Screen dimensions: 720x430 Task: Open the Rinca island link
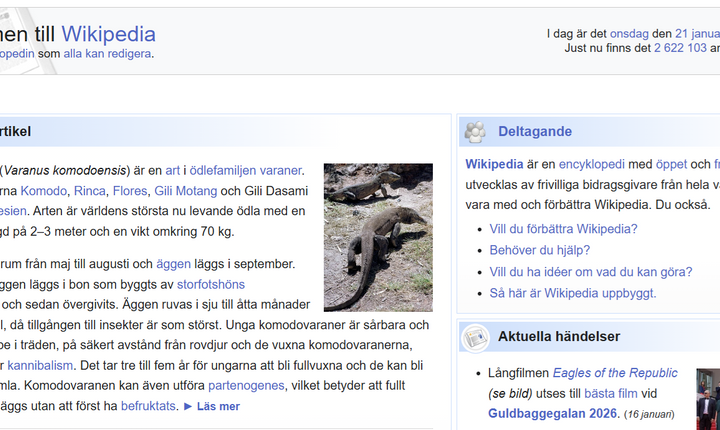point(90,191)
